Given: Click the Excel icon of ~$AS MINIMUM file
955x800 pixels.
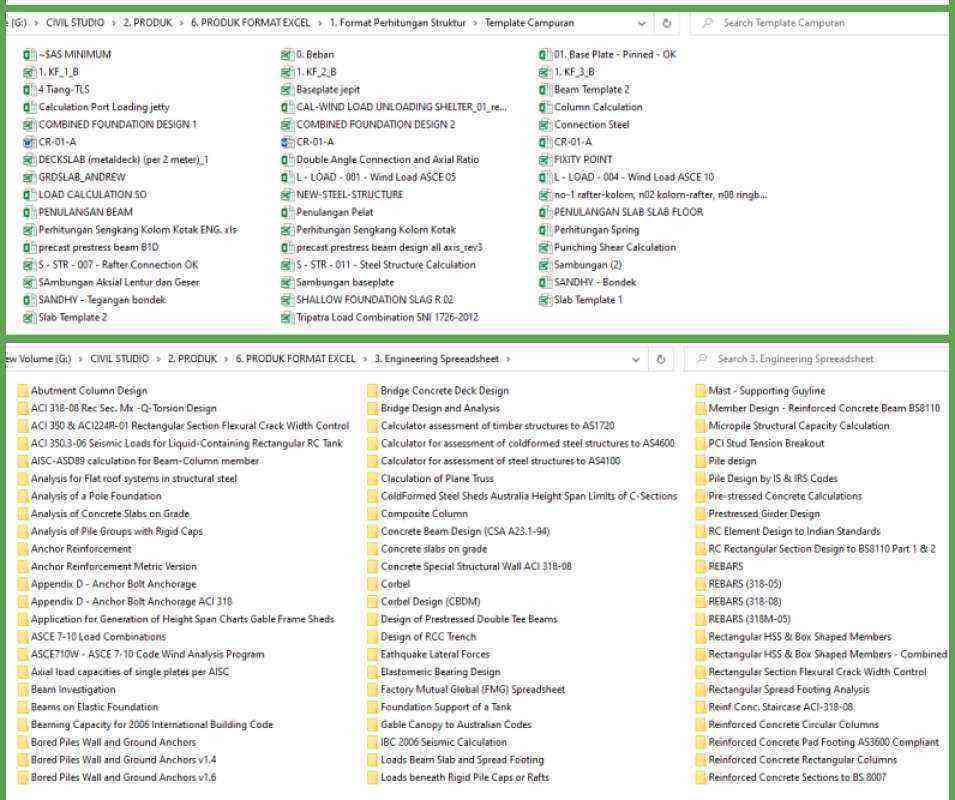Looking at the screenshot, I should click(28, 55).
